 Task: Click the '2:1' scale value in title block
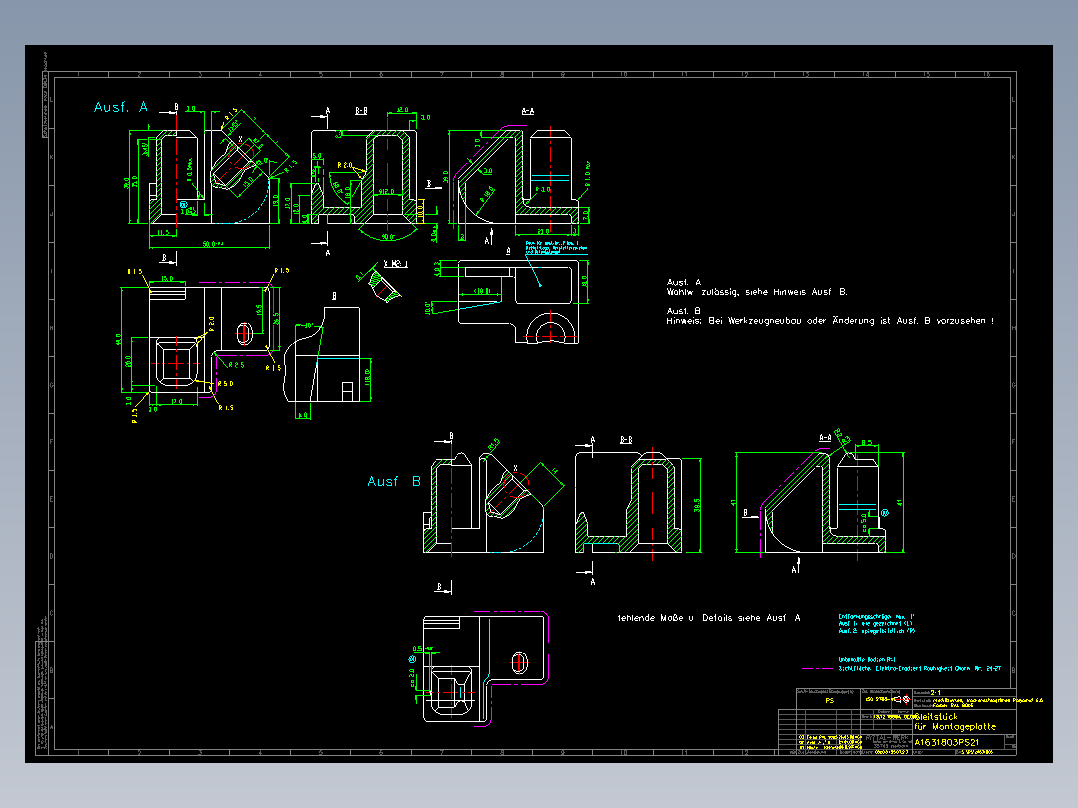click(935, 692)
